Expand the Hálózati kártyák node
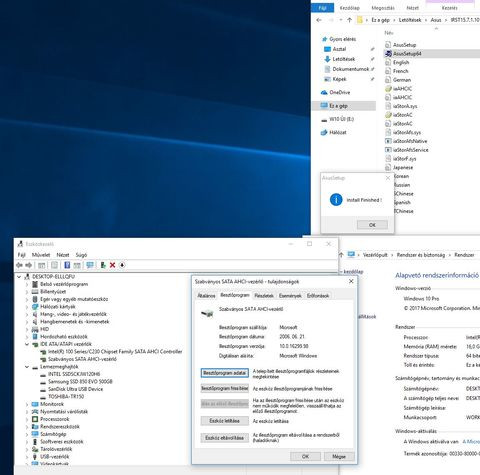 tap(27, 307)
